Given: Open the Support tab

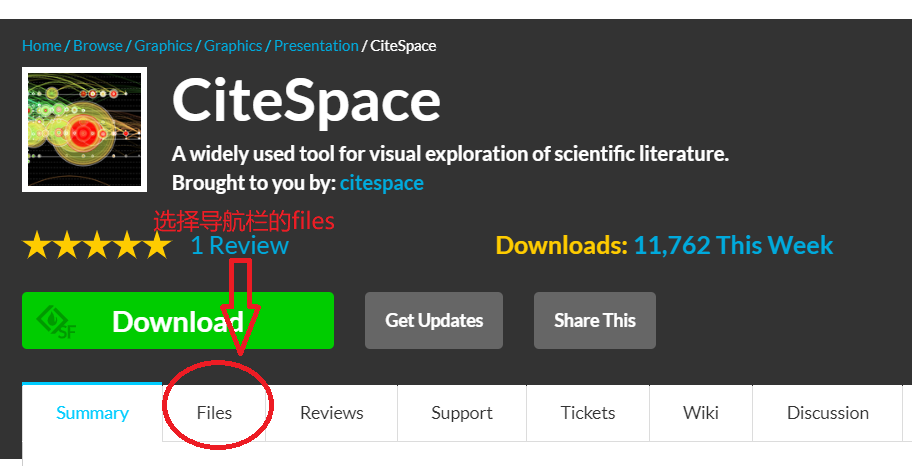Looking at the screenshot, I should 462,412.
